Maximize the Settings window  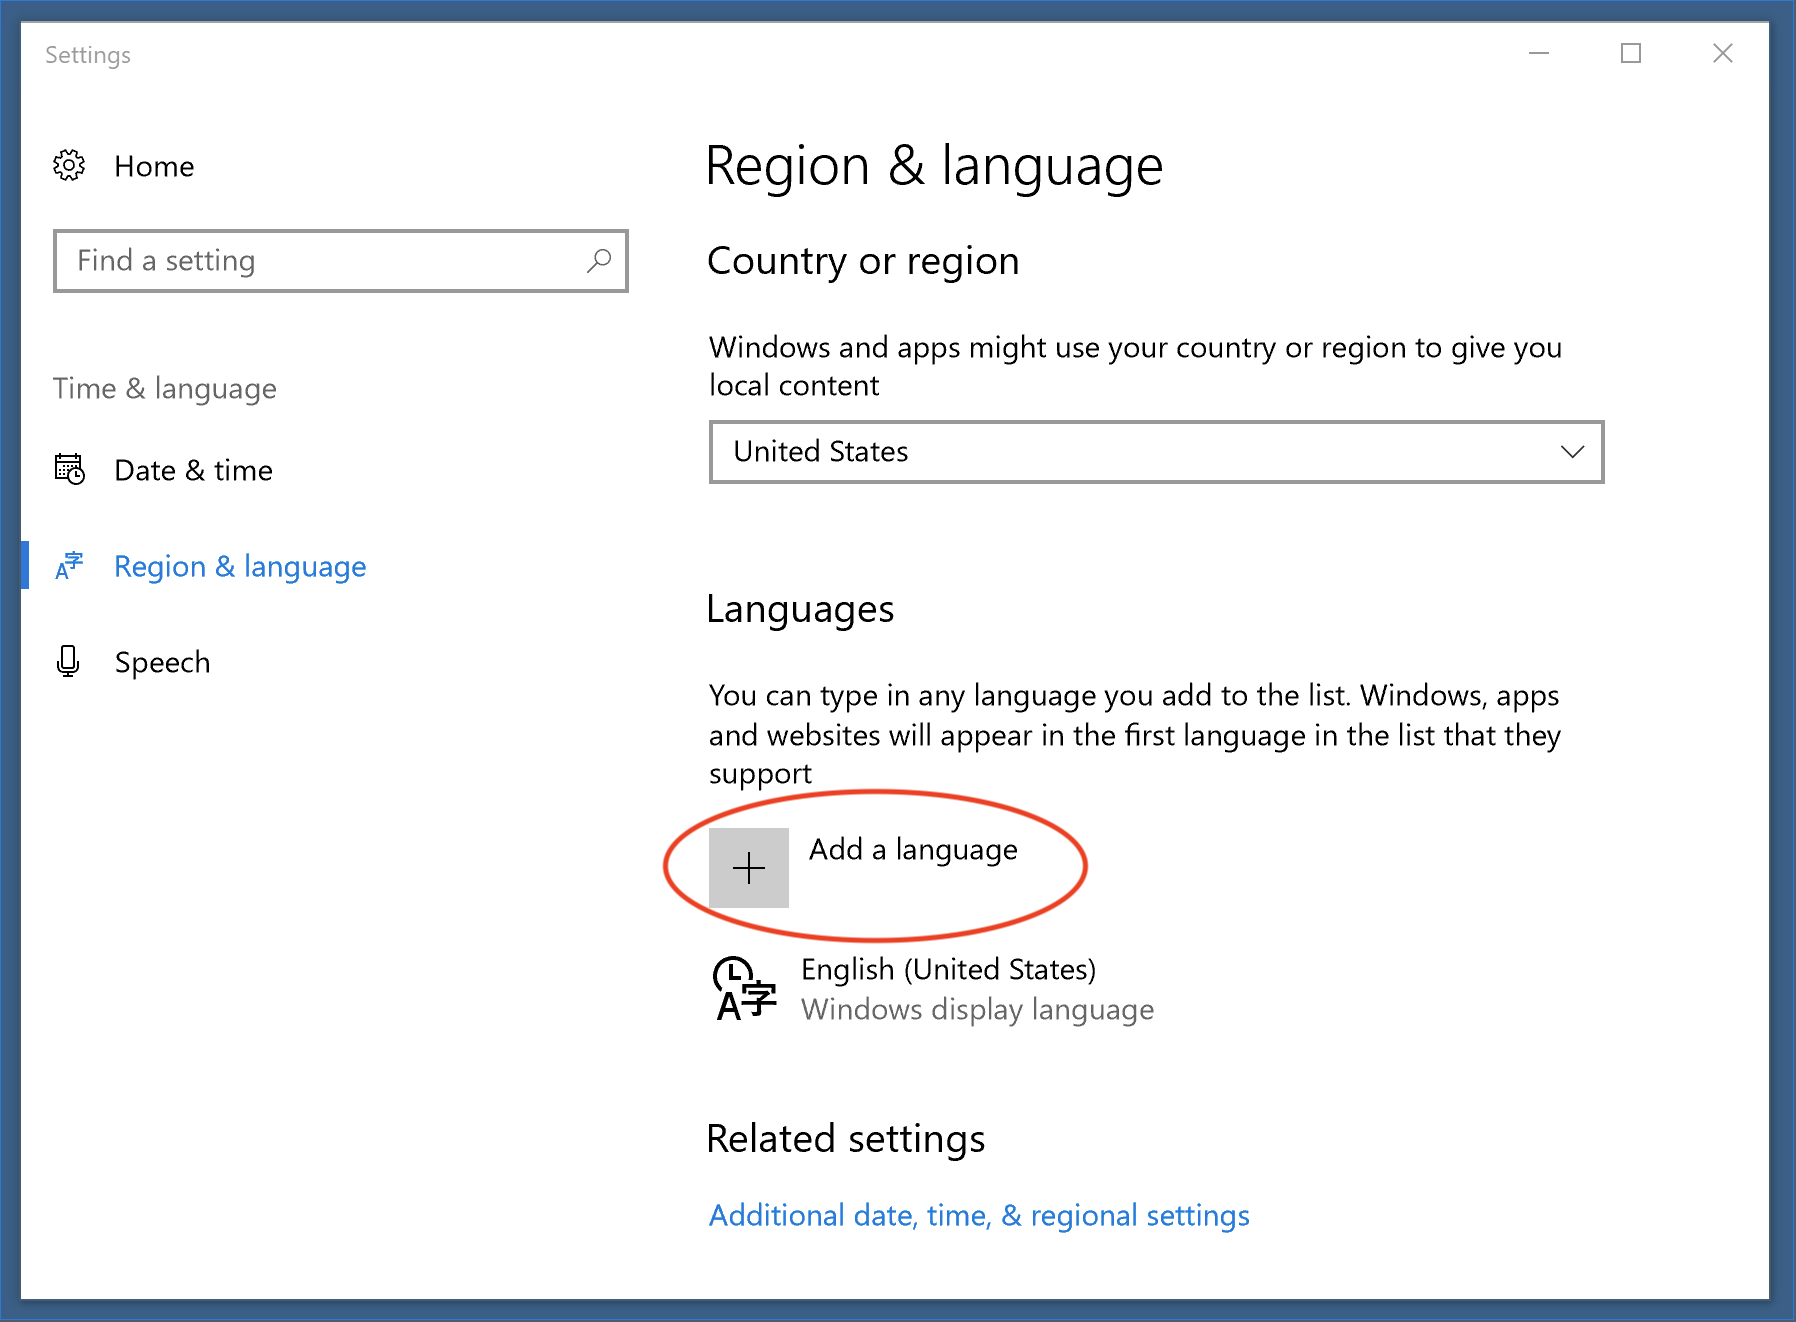1631,53
